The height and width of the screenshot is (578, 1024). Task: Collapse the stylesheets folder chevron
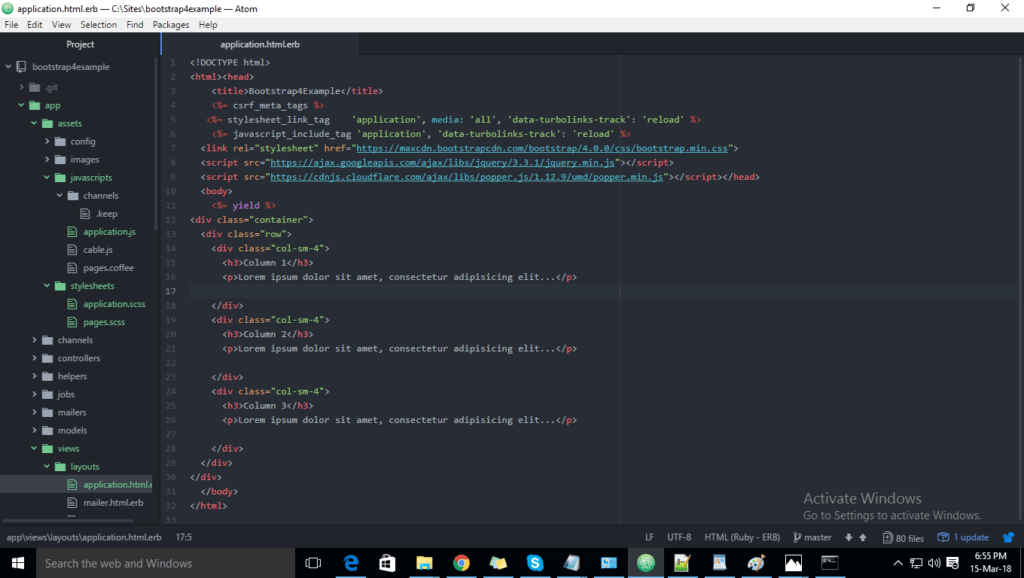point(47,286)
